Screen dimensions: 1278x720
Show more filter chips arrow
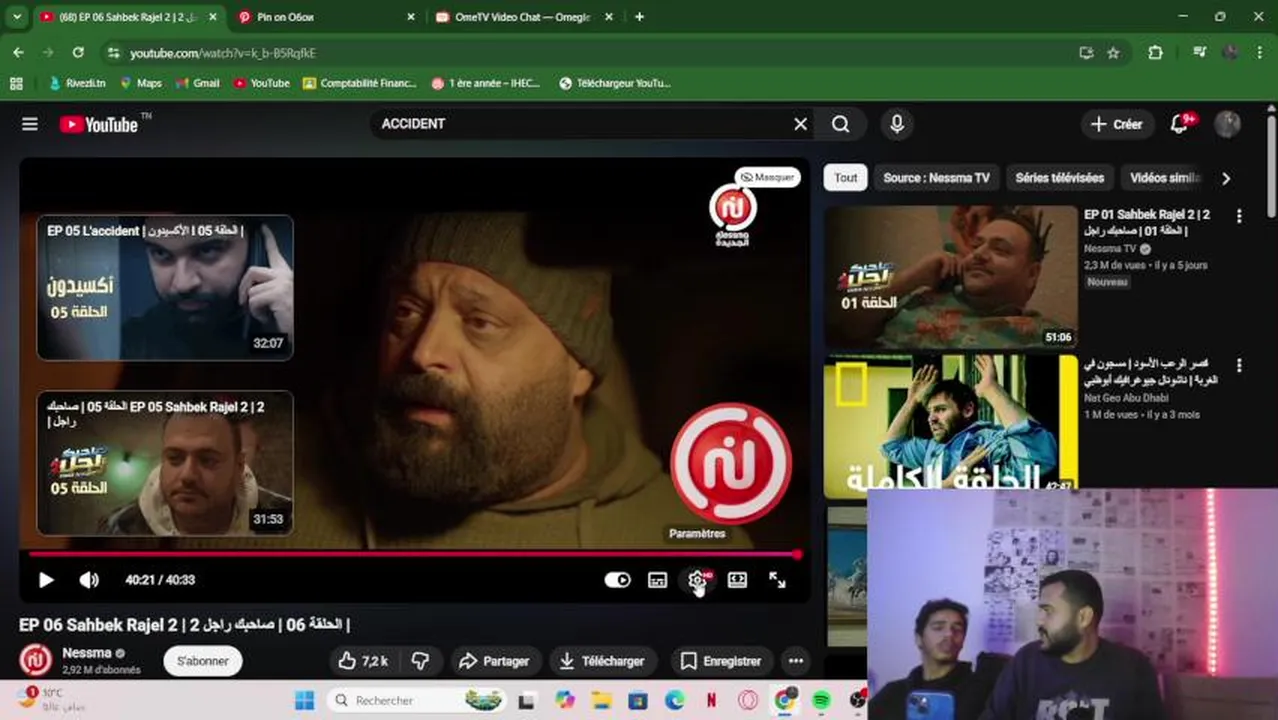[1226, 178]
